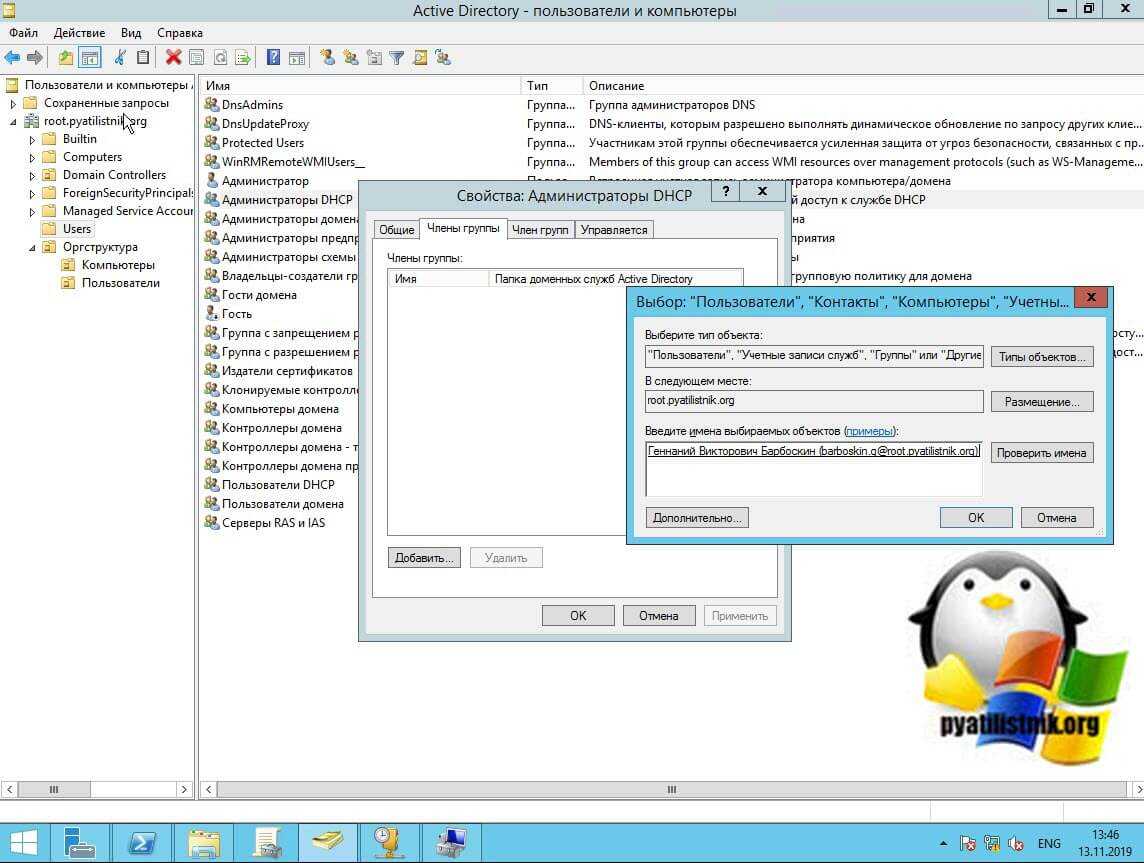Collapse the Оргструктура tree node
The width and height of the screenshot is (1144, 863).
coord(32,248)
